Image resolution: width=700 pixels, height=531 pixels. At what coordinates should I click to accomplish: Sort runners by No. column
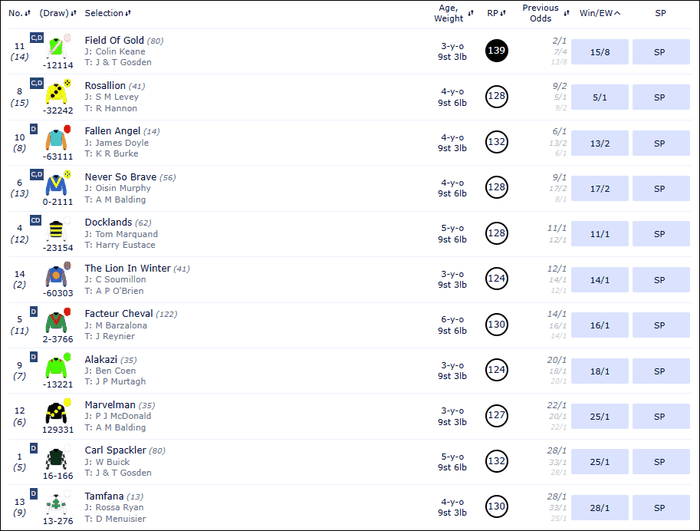[20, 13]
